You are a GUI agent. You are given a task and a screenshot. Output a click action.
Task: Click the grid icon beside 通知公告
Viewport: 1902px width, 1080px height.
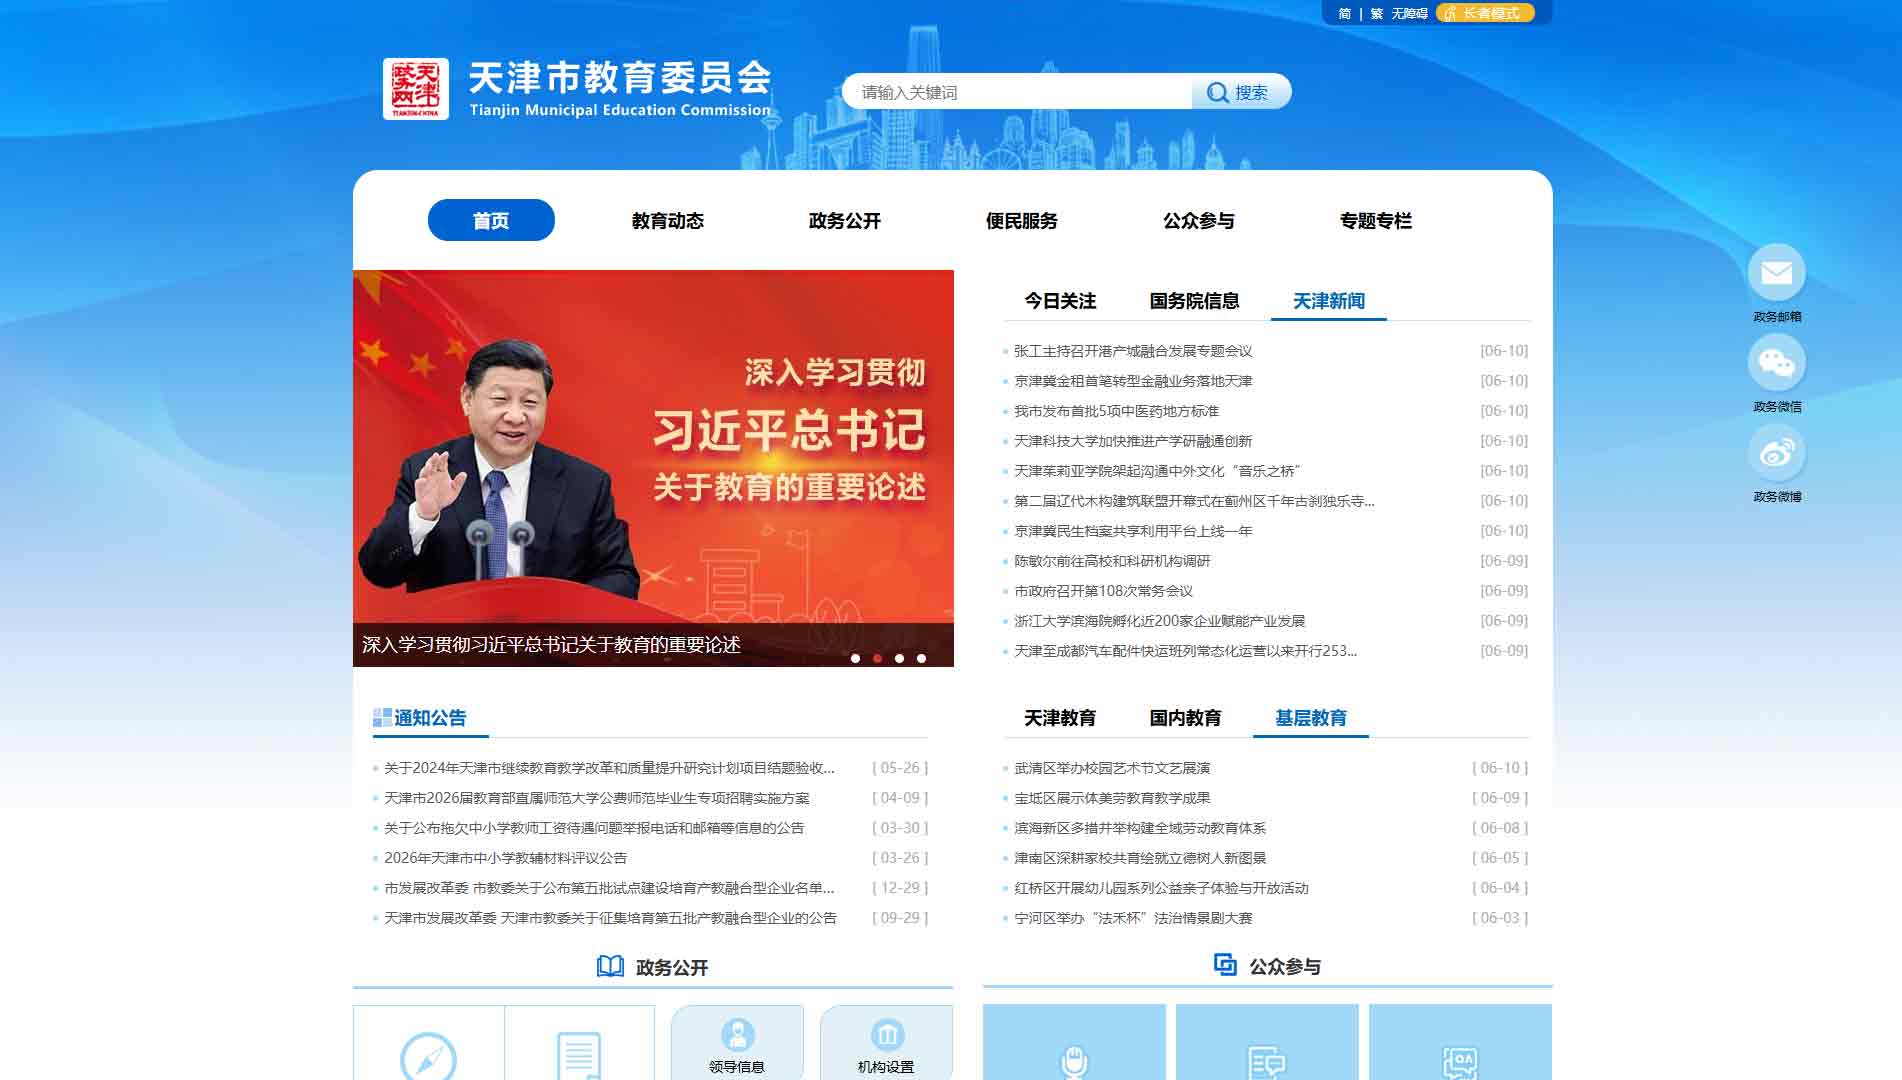point(382,717)
